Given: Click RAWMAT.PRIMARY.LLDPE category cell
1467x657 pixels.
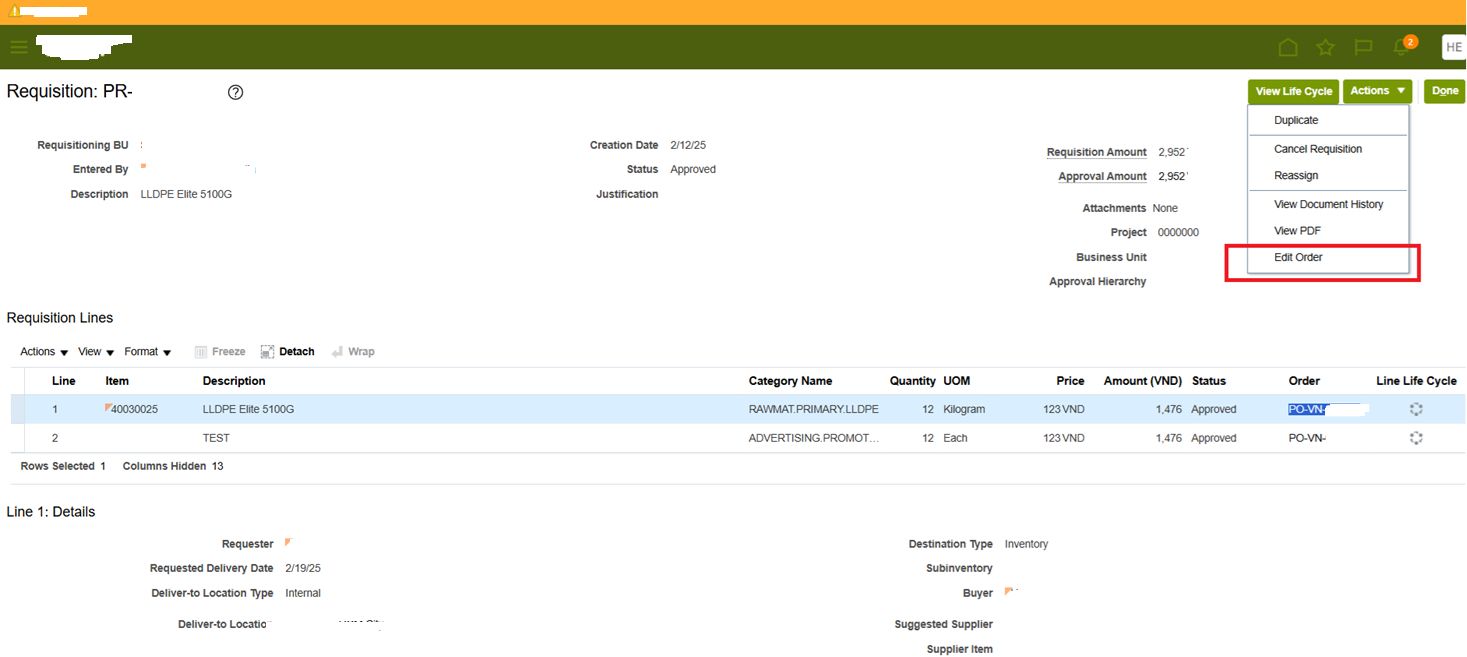Looking at the screenshot, I should point(813,409).
